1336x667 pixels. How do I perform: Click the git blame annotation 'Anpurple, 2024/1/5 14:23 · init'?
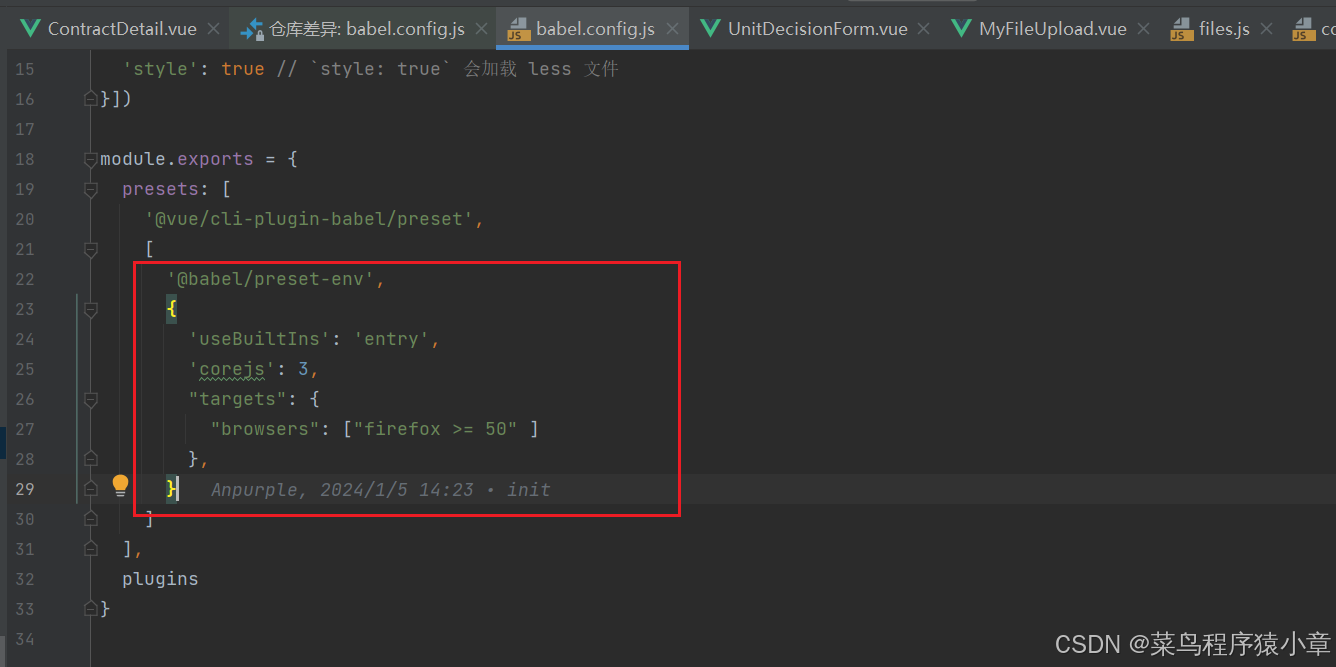(380, 489)
